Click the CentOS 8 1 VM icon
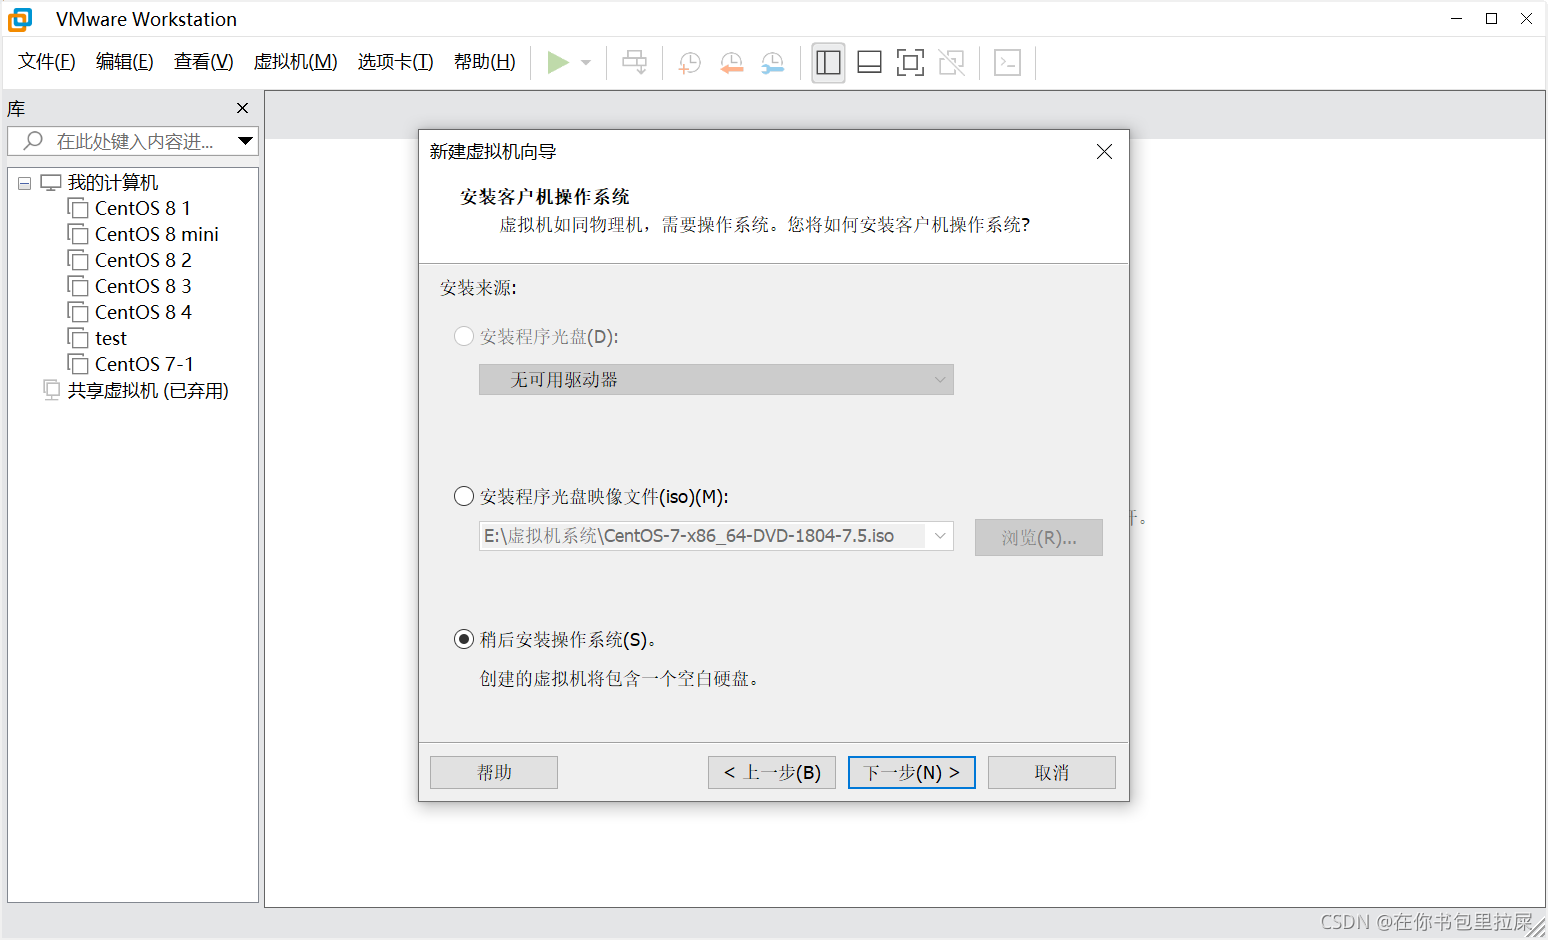The height and width of the screenshot is (940, 1548). click(78, 208)
